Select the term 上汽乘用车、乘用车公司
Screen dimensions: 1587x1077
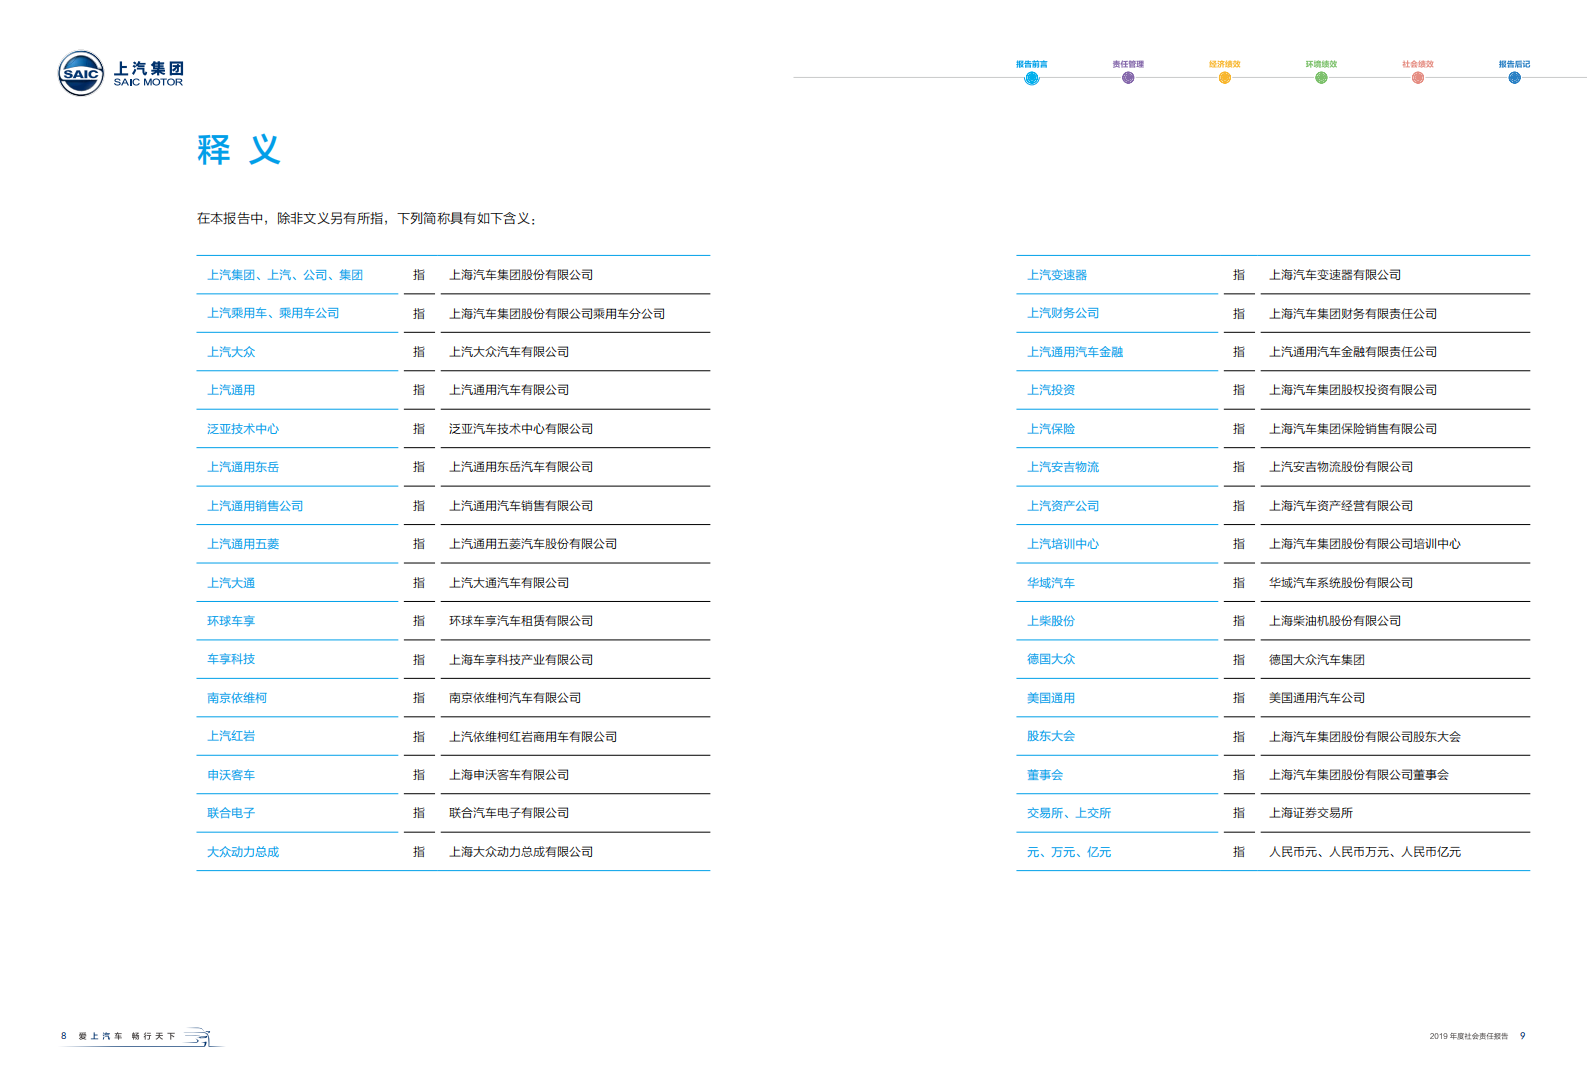(x=273, y=313)
